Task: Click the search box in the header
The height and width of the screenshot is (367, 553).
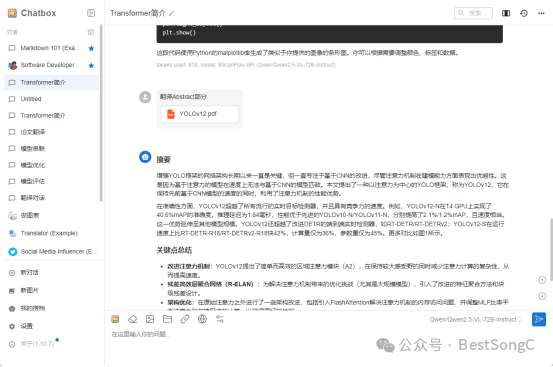Action: [x=473, y=13]
